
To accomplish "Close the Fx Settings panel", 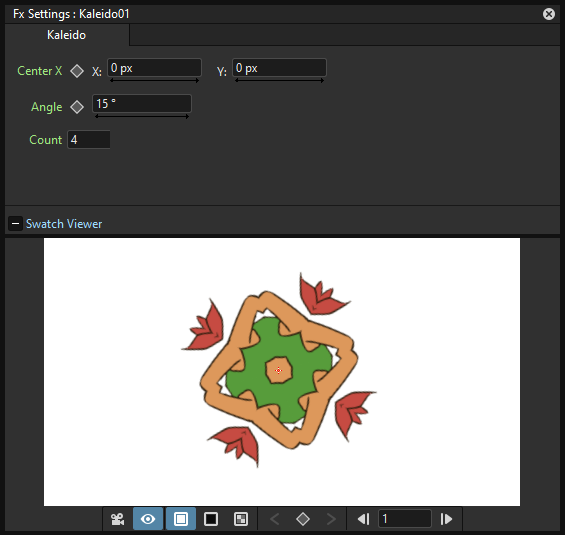I will [549, 14].
